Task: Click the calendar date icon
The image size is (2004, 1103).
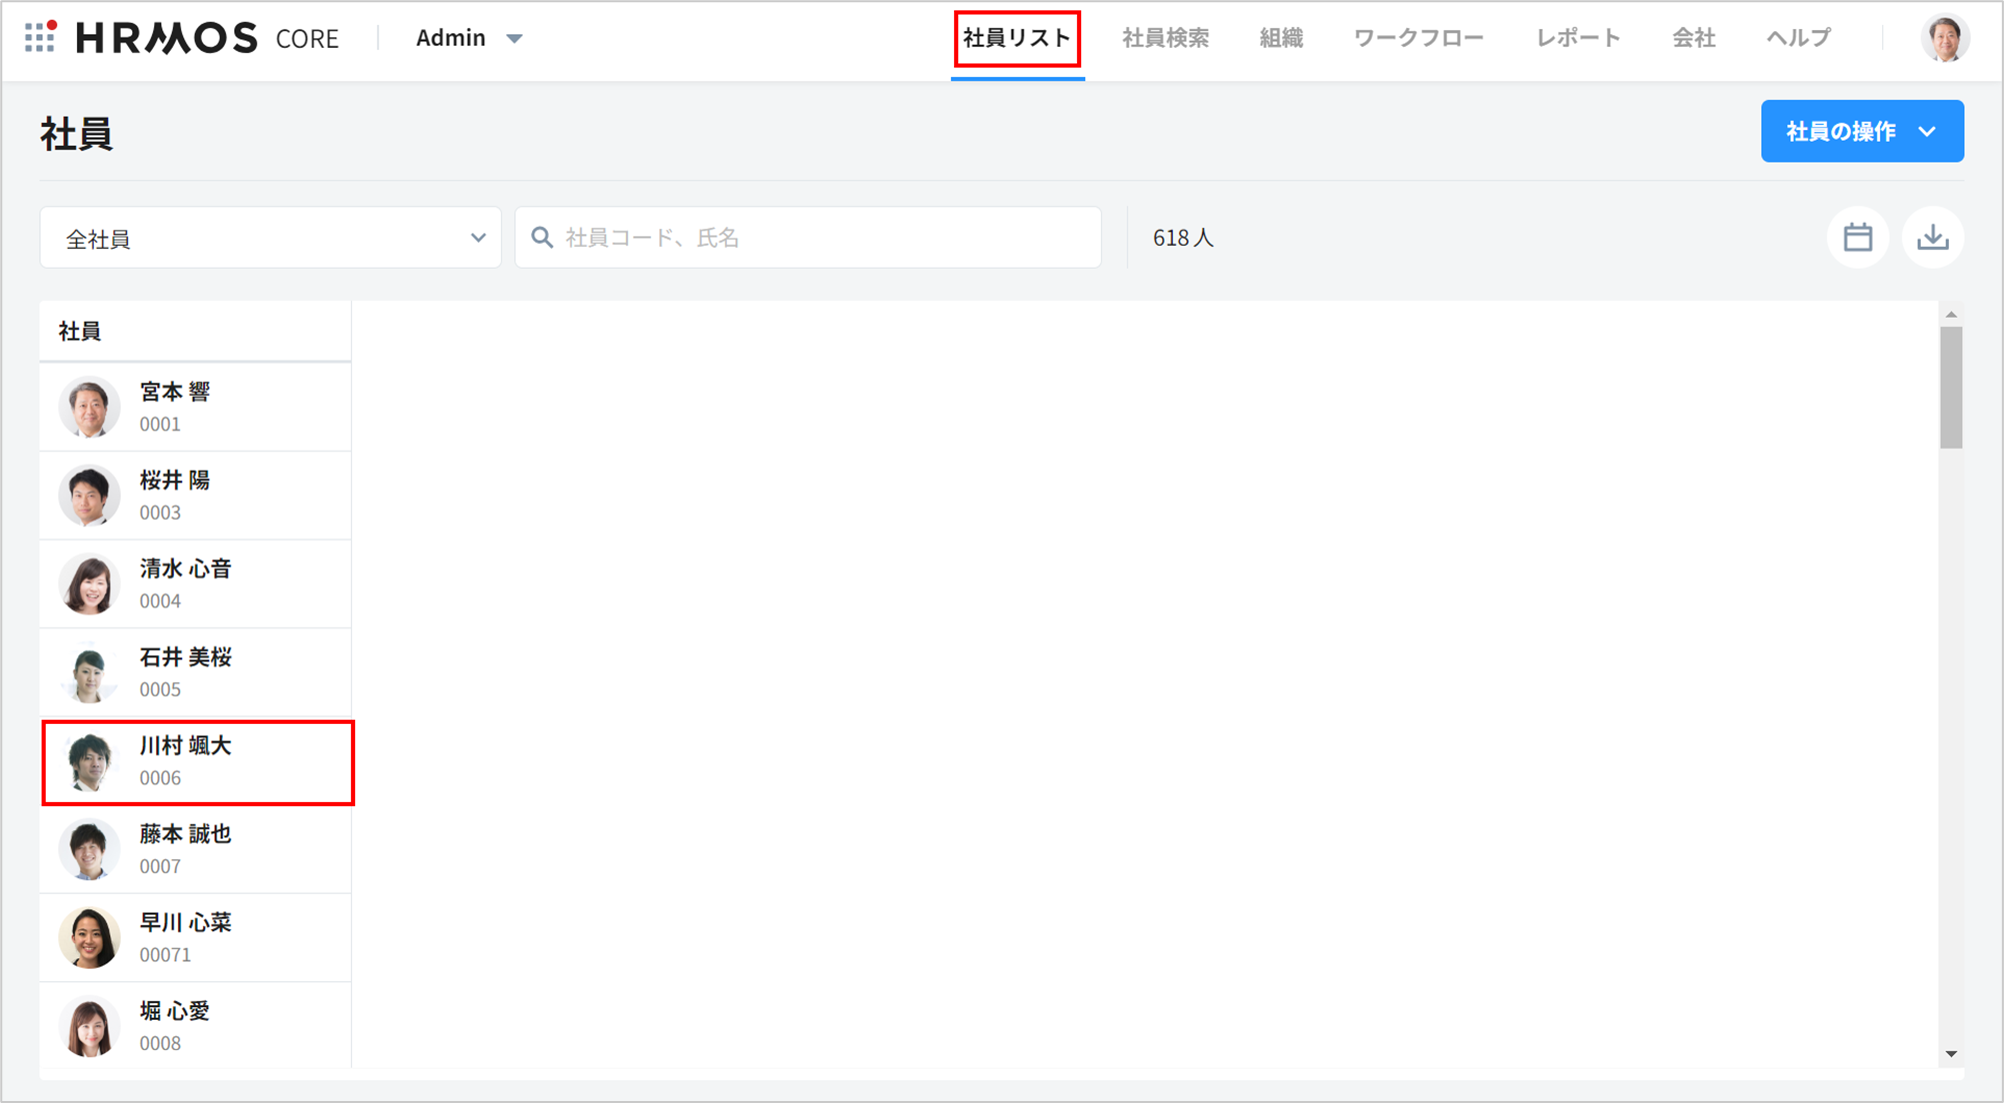Action: (1857, 238)
